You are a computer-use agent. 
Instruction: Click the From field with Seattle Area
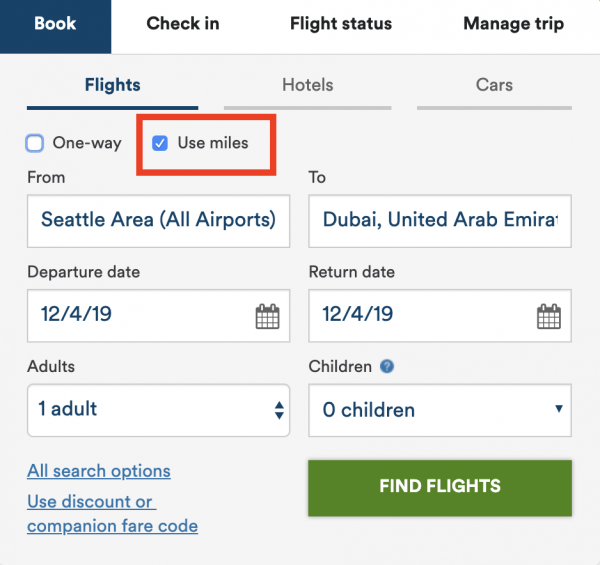[x=158, y=220]
